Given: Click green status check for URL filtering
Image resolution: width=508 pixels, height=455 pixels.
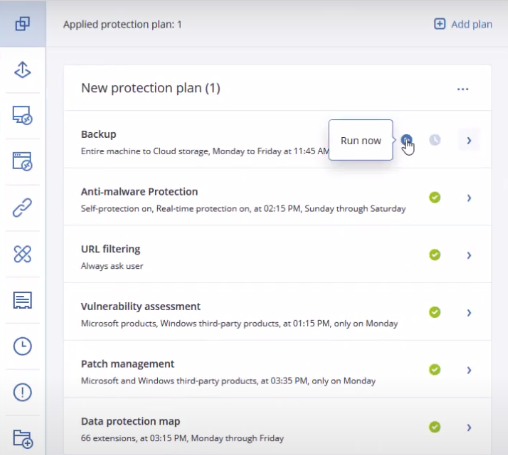Looking at the screenshot, I should [435, 255].
